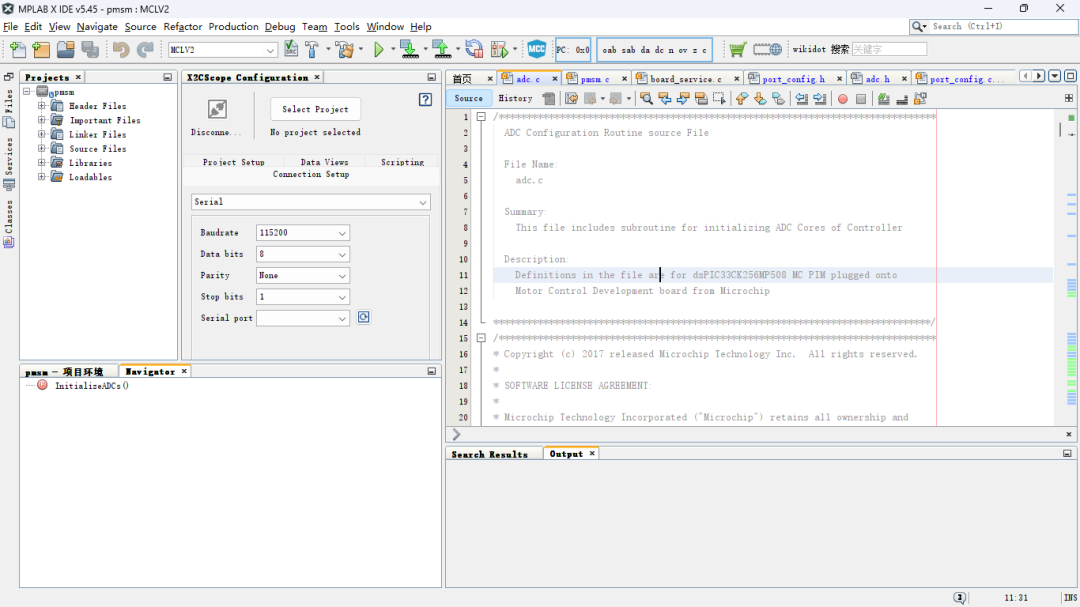Open the Refactor menu
Viewport: 1080px width, 607px height.
pyautogui.click(x=183, y=26)
